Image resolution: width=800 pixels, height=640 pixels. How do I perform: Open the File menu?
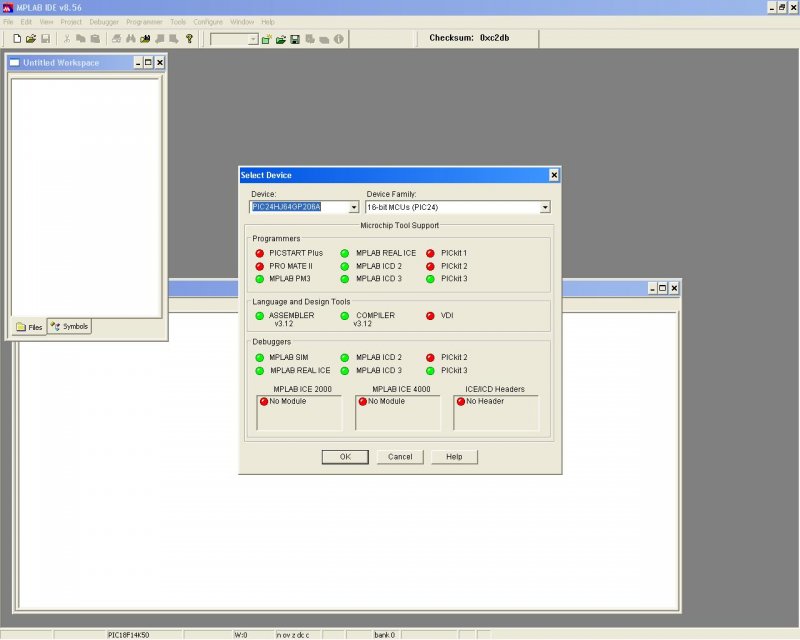point(8,22)
